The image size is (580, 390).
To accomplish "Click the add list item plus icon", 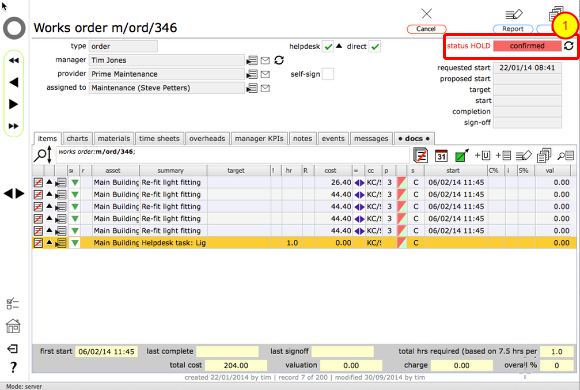I will [503, 155].
